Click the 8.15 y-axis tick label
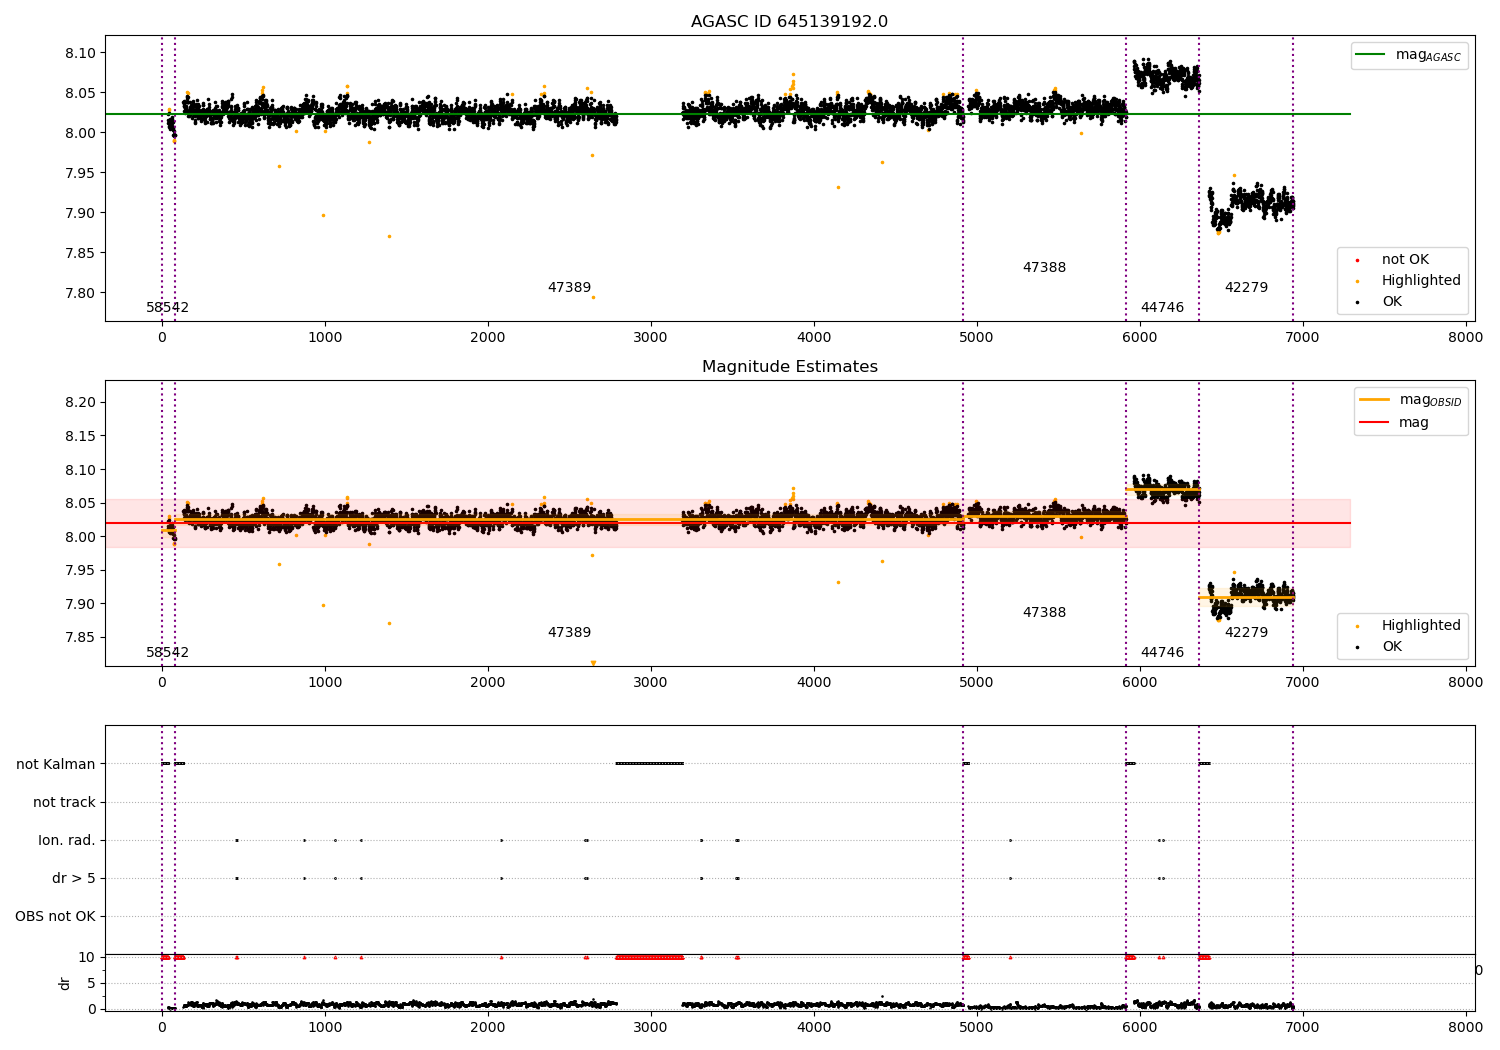Screen dimensions: 1500x1050 coord(80,436)
